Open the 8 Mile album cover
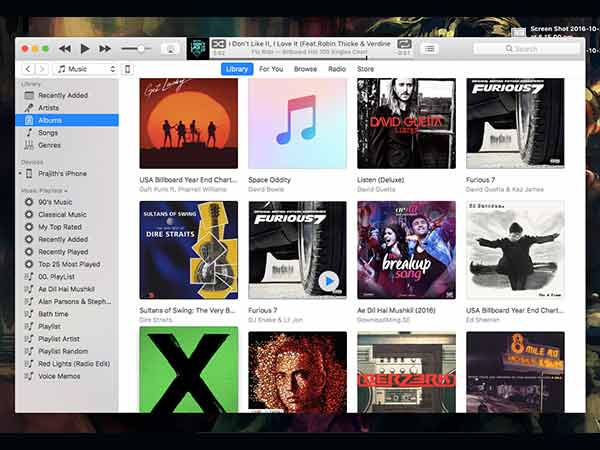 click(x=515, y=372)
